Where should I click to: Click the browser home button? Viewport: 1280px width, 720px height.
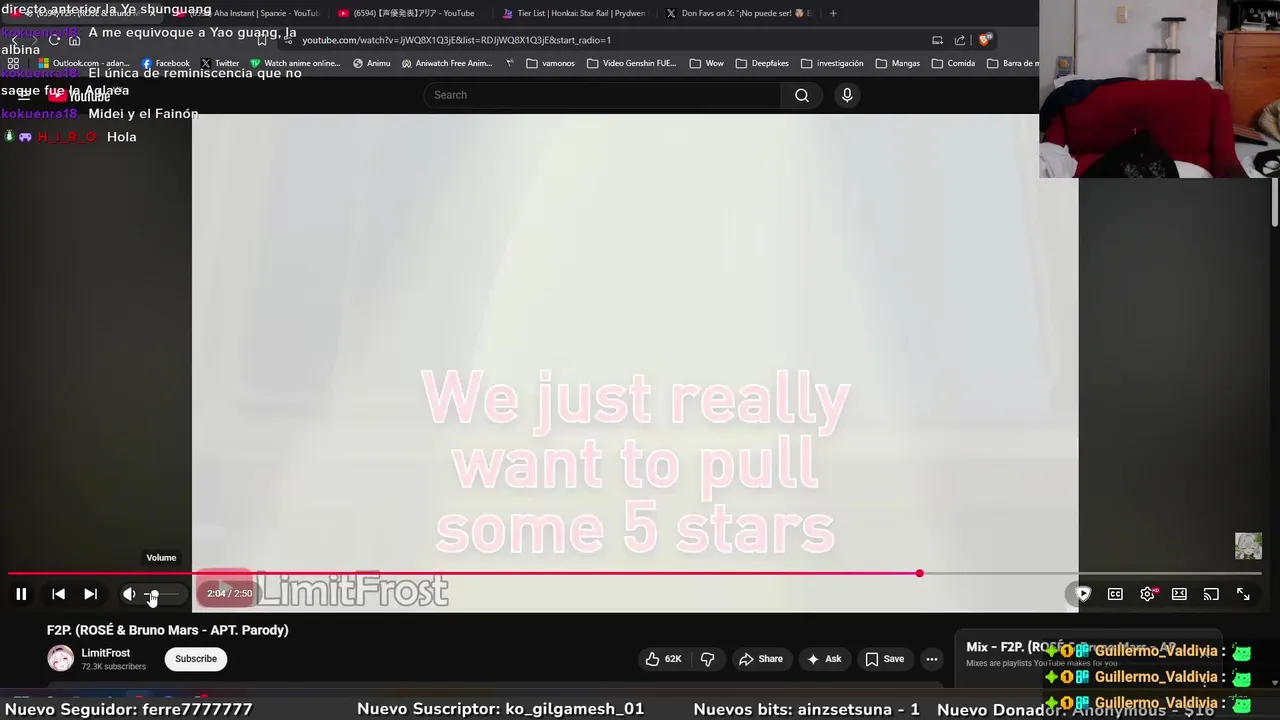pos(74,40)
